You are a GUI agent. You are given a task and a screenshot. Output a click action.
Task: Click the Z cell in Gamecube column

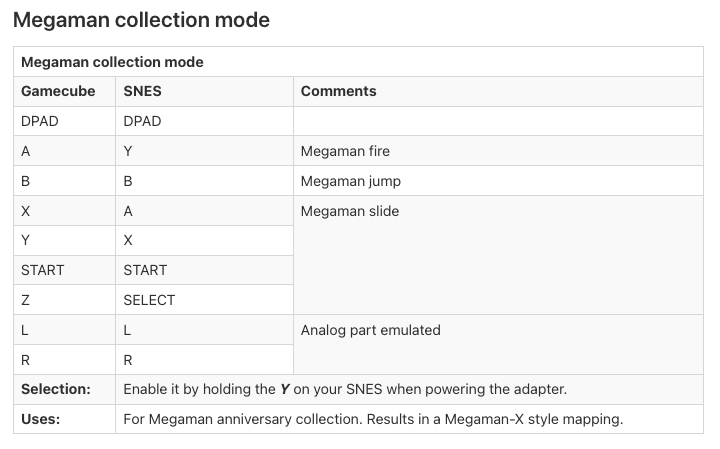pos(64,300)
